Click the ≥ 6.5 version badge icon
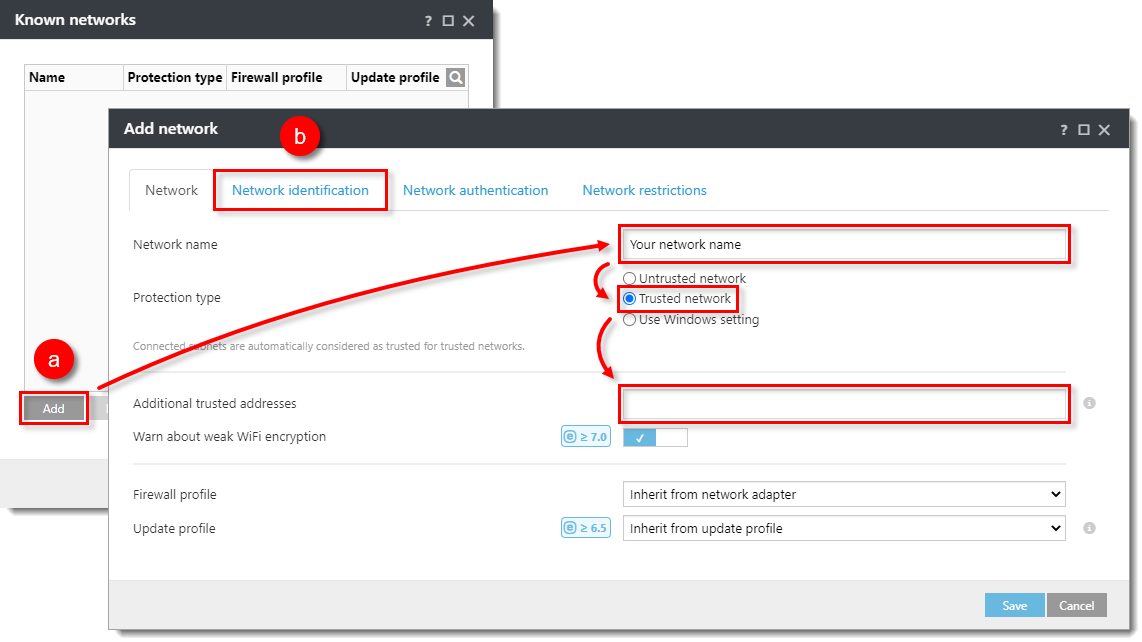This screenshot has width=1142, height=642. pyautogui.click(x=585, y=528)
